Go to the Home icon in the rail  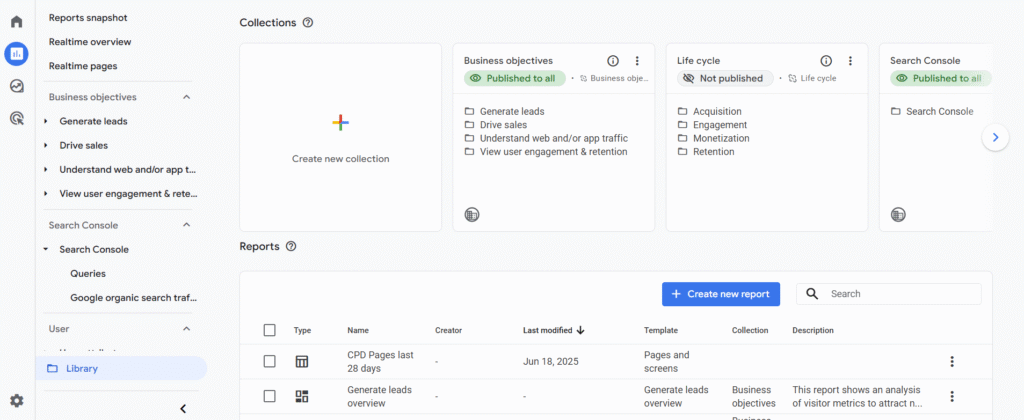tap(16, 22)
